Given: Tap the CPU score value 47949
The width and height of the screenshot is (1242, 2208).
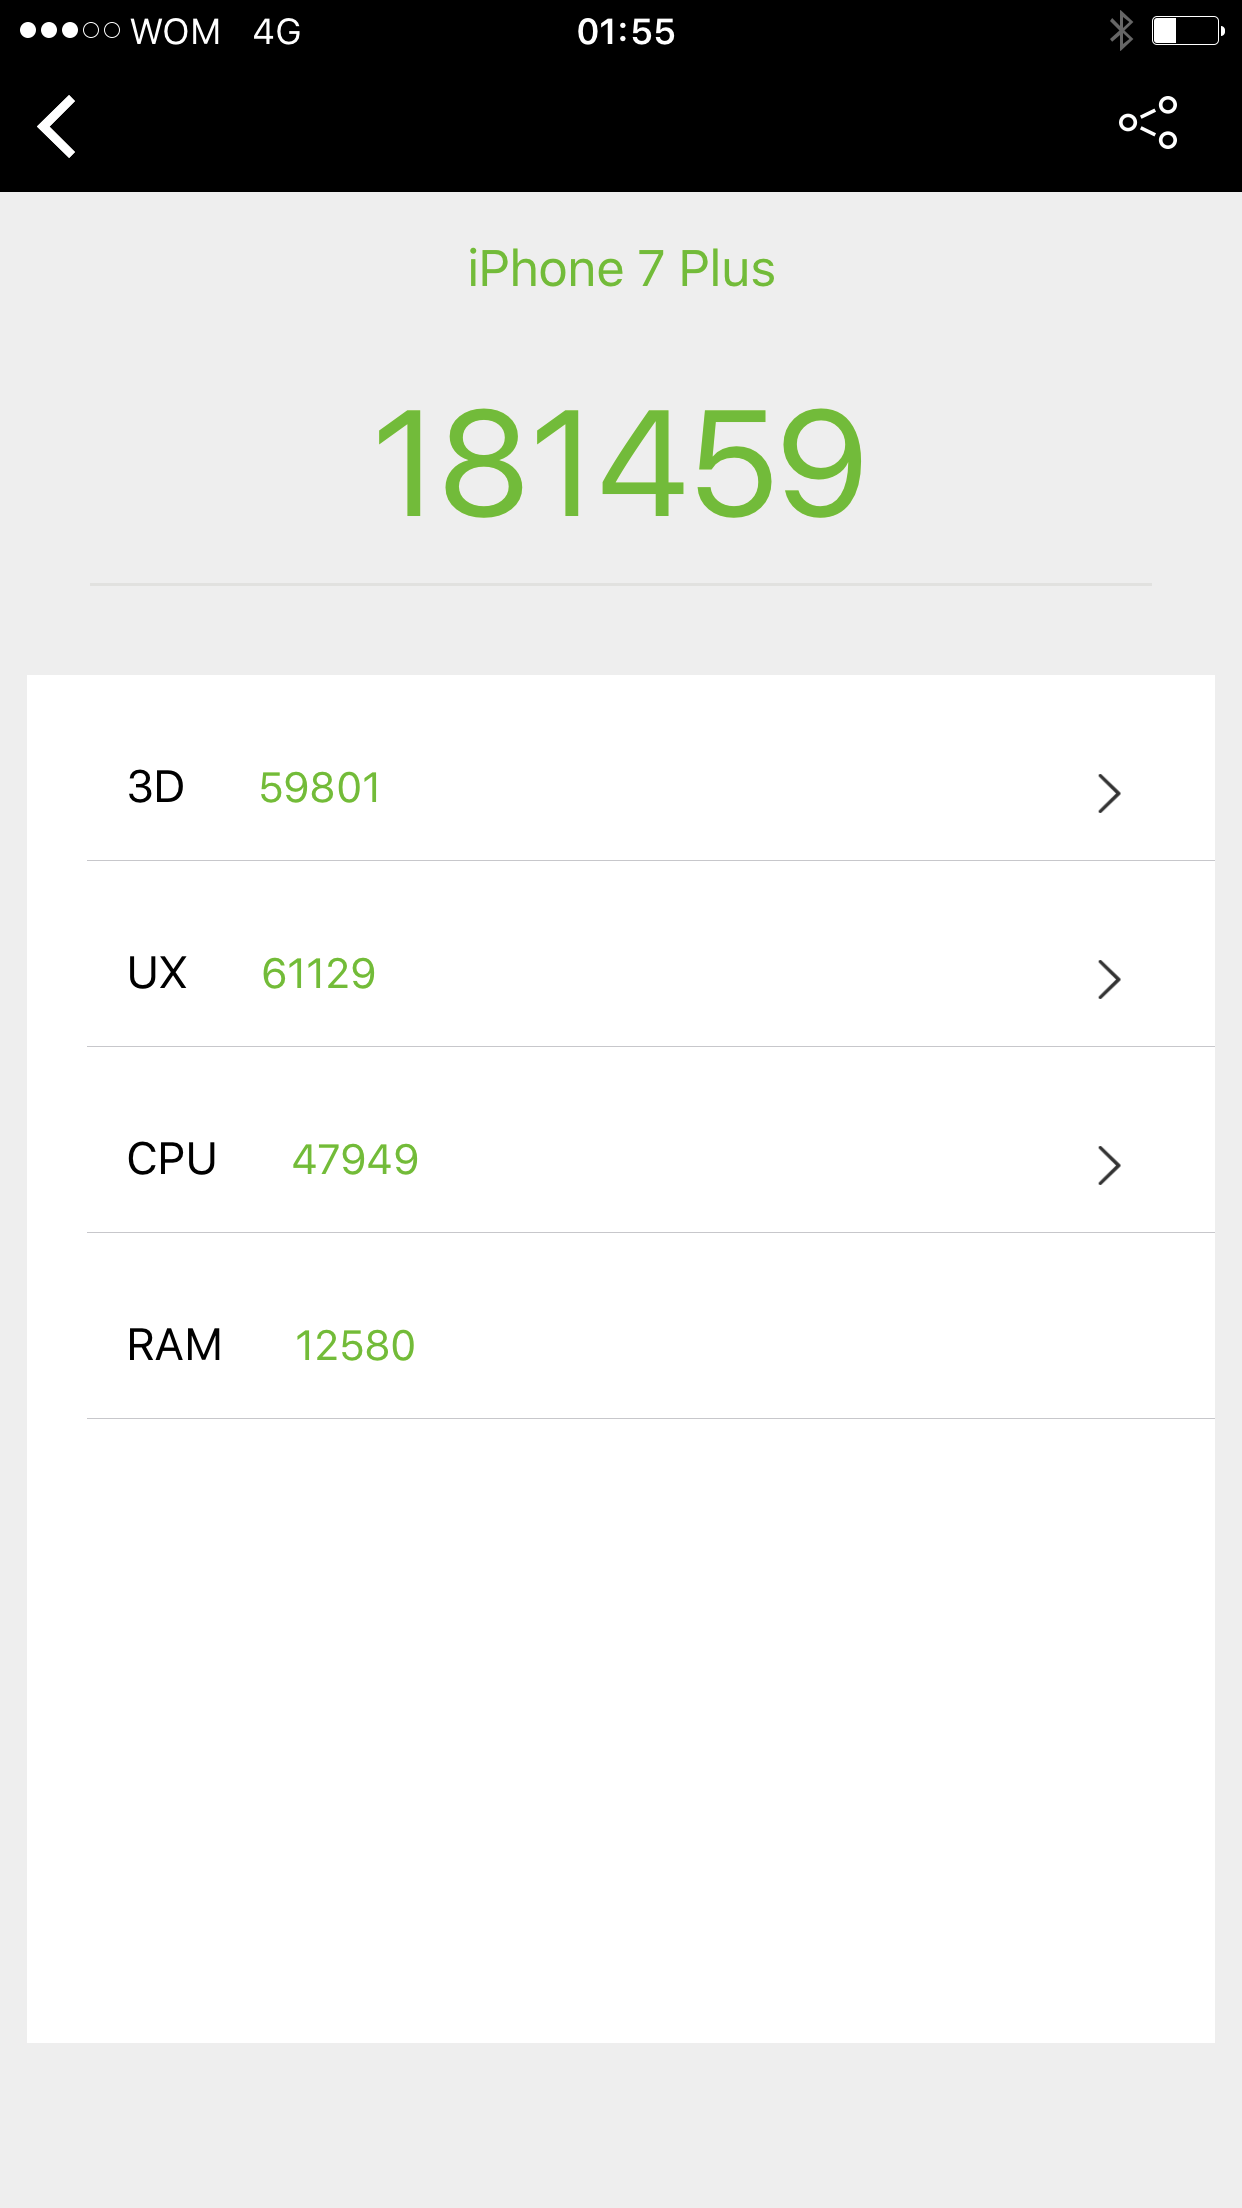Looking at the screenshot, I should 355,1160.
